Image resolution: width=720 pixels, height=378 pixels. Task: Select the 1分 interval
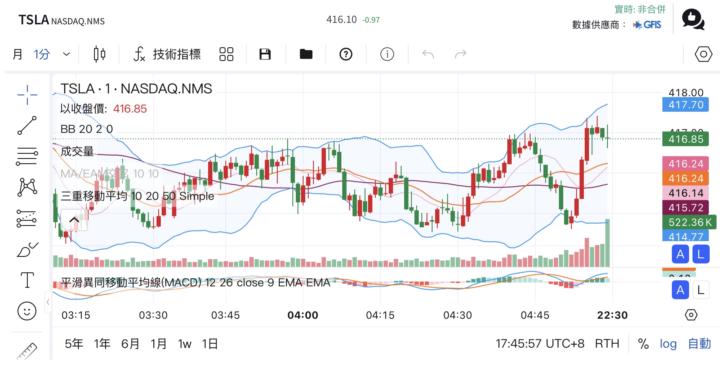(41, 54)
